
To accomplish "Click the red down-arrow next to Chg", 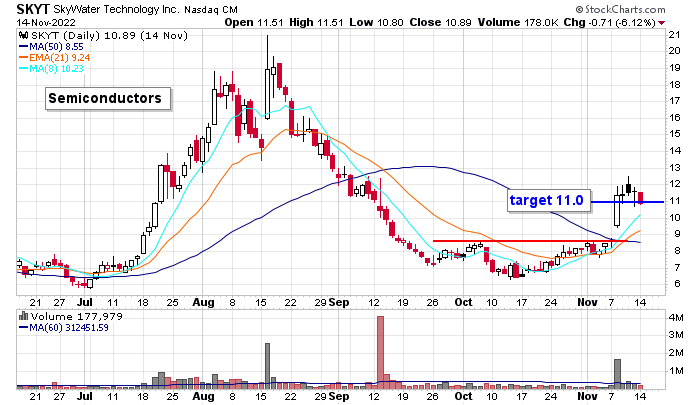I will point(661,23).
